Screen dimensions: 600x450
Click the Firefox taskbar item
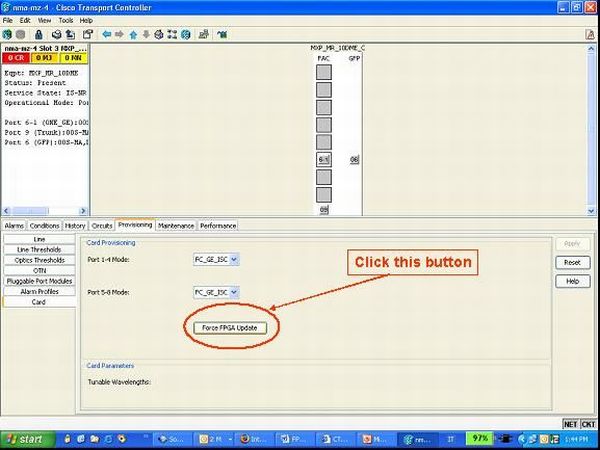click(x=253, y=439)
